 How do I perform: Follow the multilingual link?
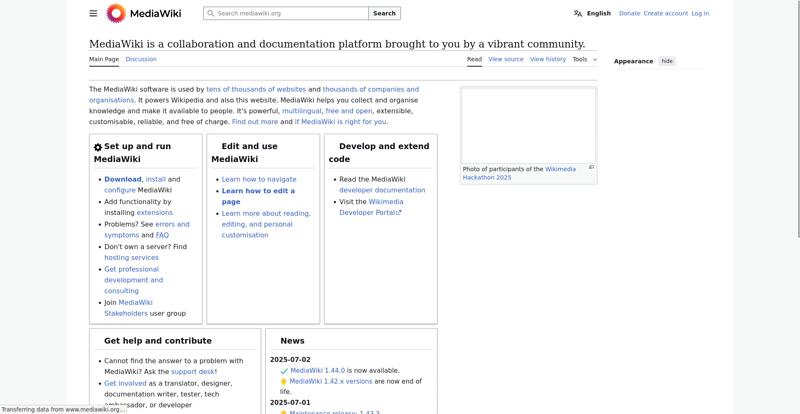[302, 111]
